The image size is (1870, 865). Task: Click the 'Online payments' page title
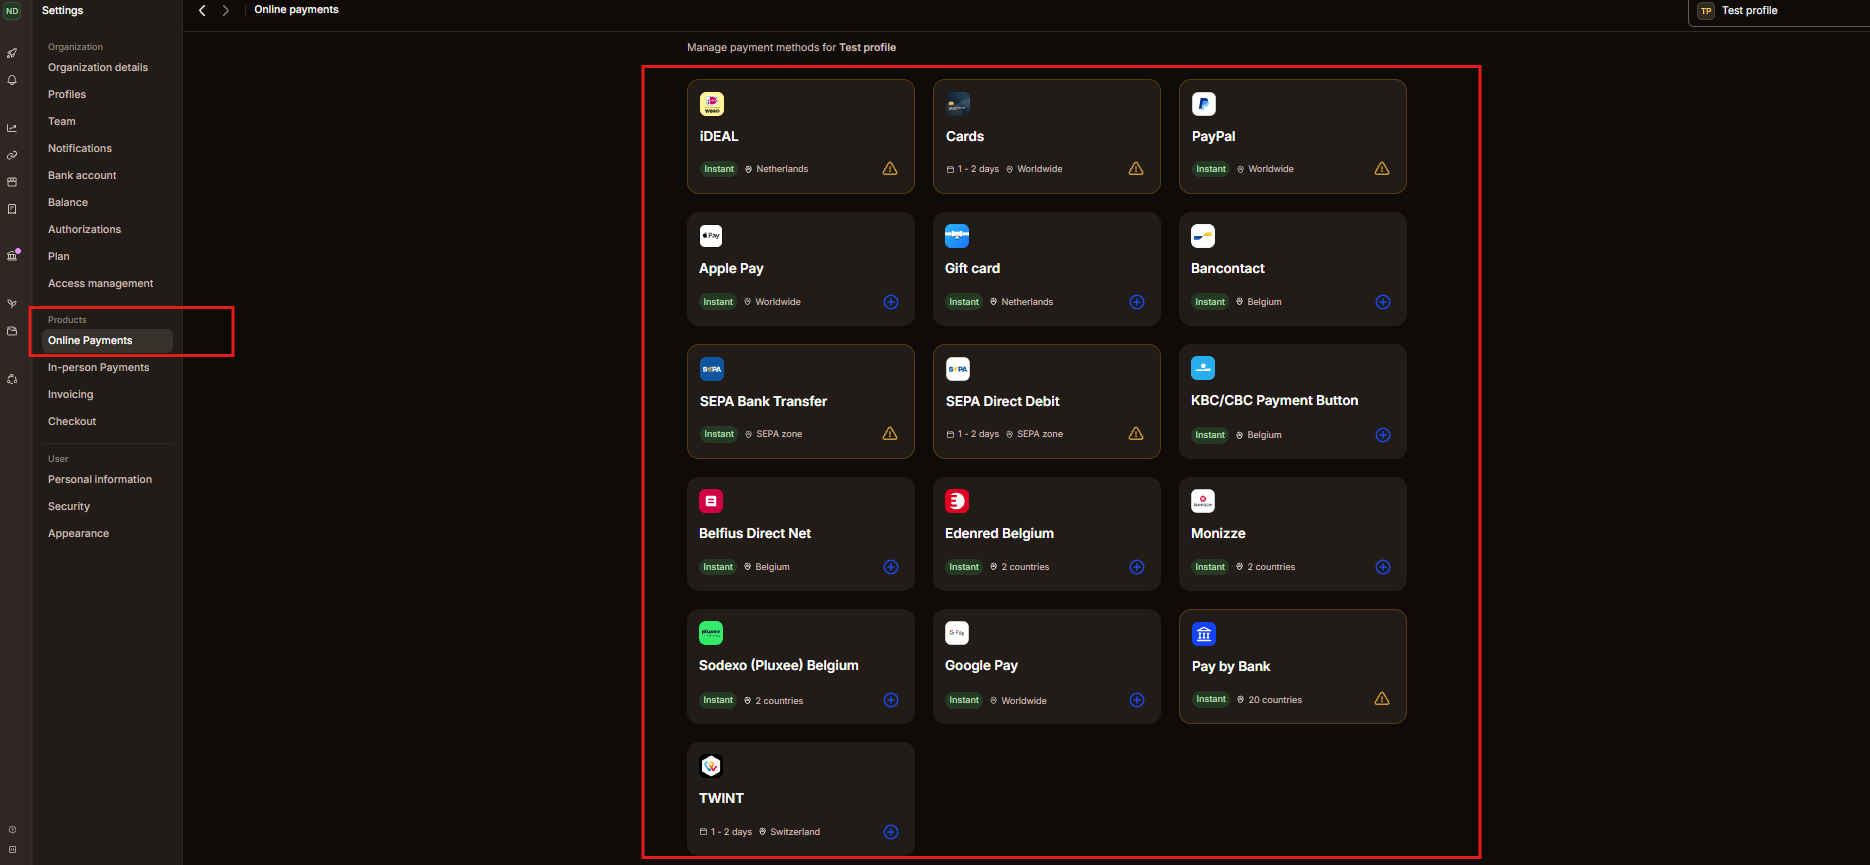click(297, 10)
